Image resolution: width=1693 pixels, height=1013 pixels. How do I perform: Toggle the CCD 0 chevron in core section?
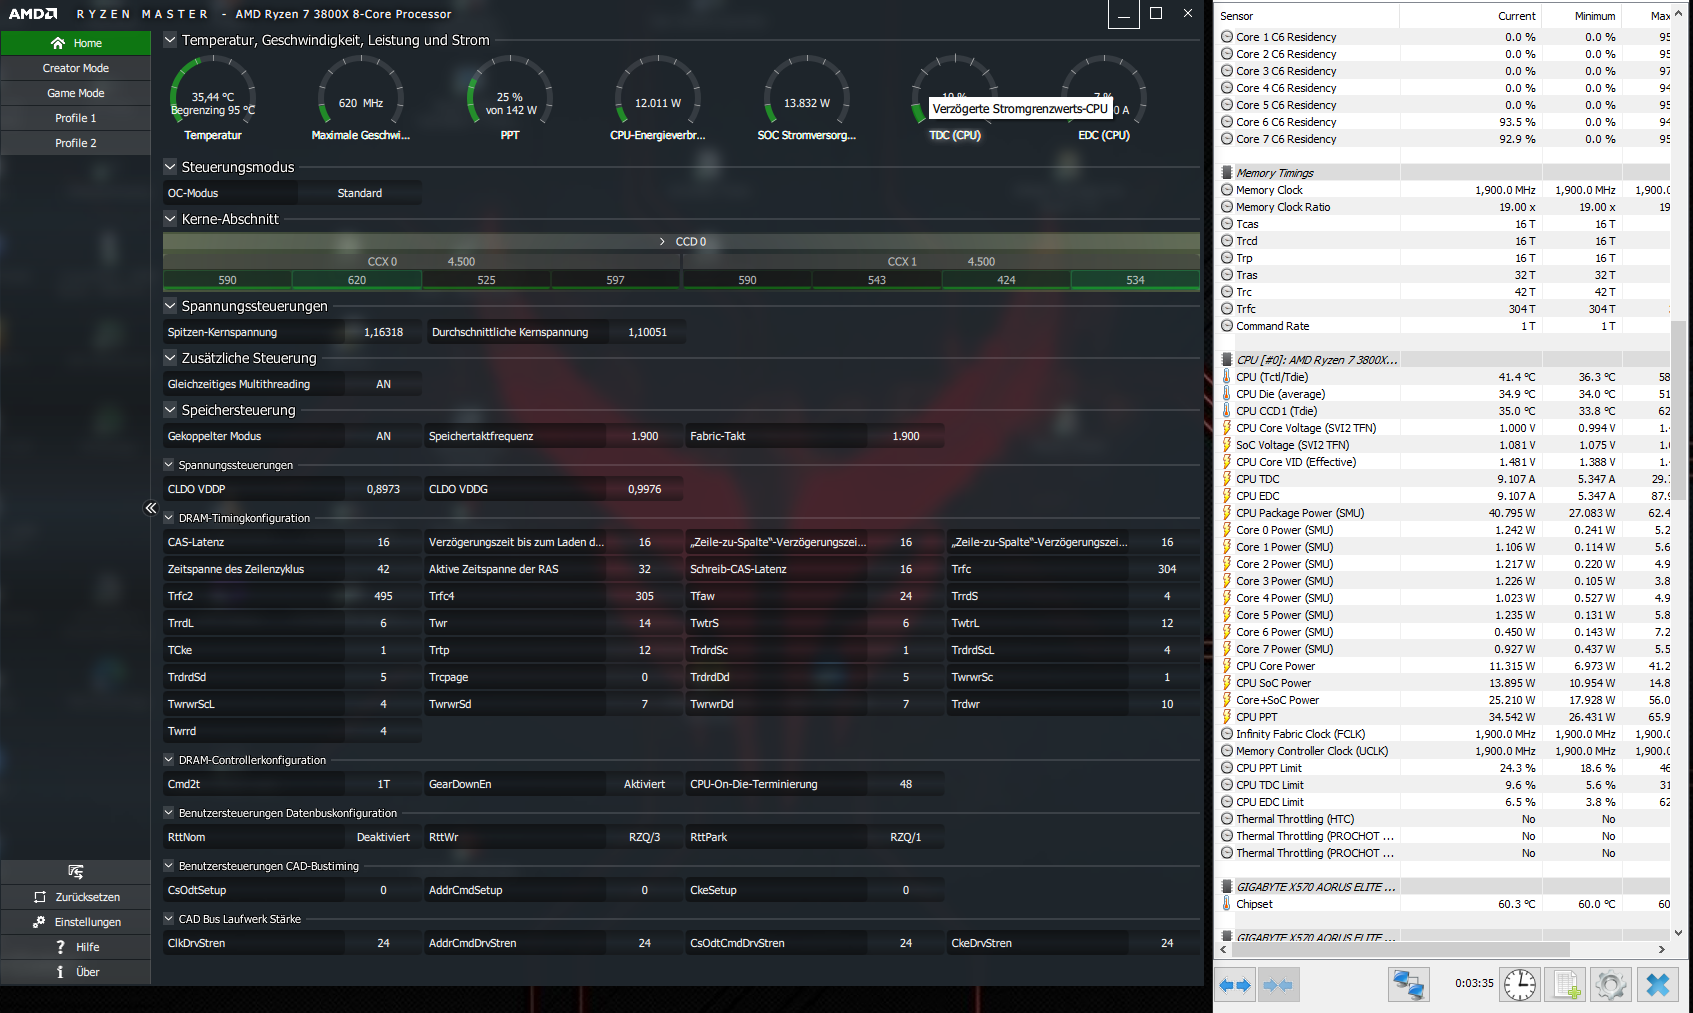coord(662,242)
